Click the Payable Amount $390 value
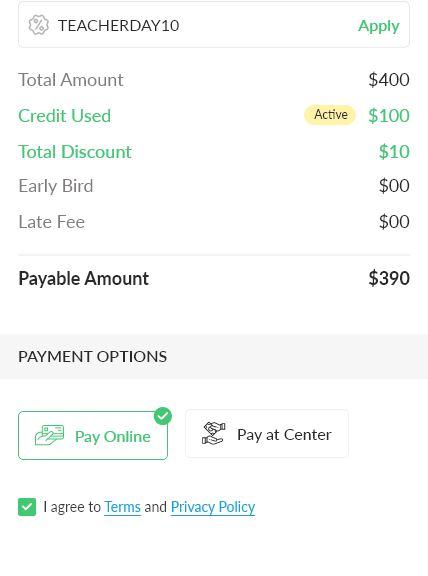The width and height of the screenshot is (428, 576). point(389,278)
